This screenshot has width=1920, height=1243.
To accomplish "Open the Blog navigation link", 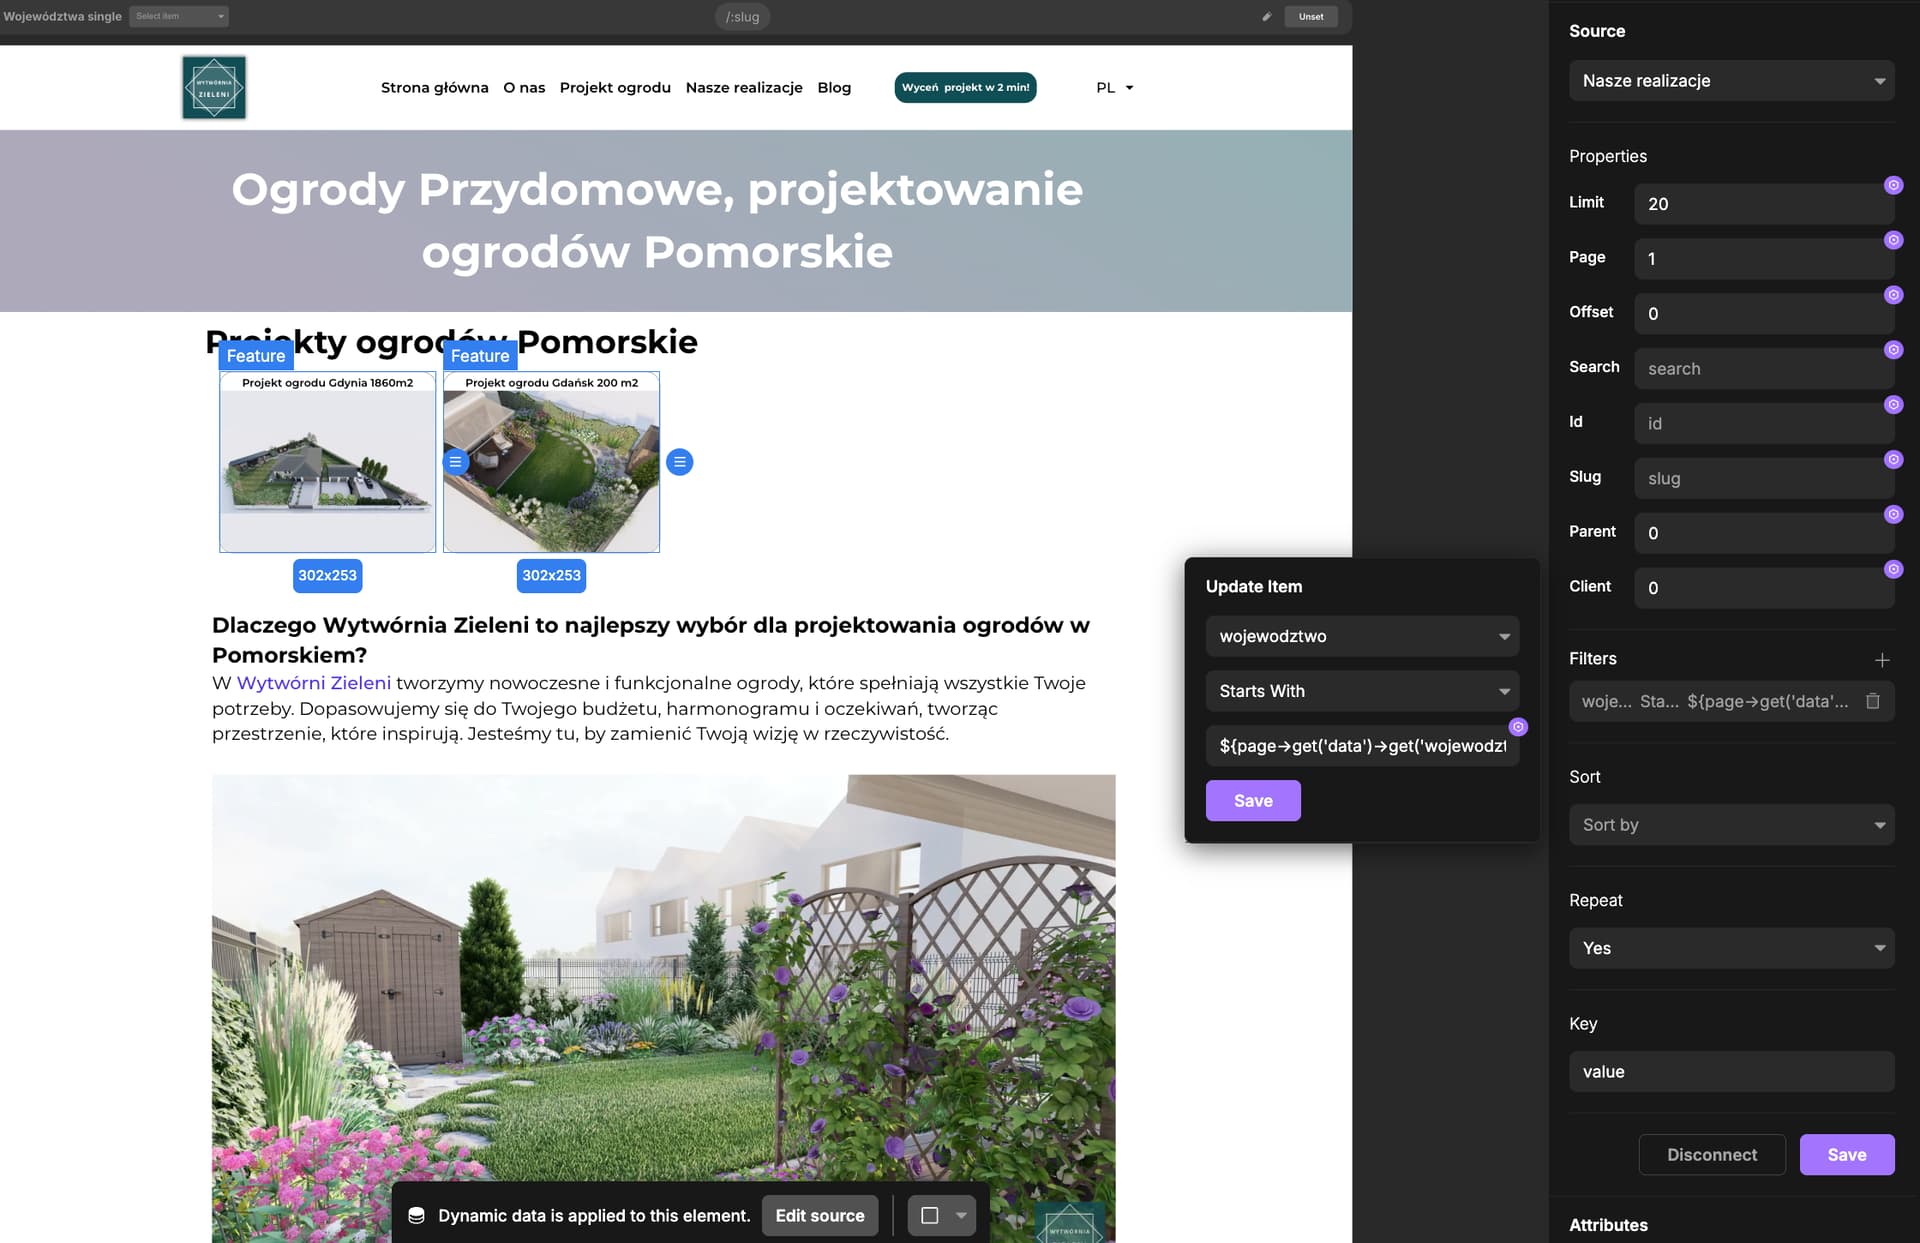I will coord(834,88).
